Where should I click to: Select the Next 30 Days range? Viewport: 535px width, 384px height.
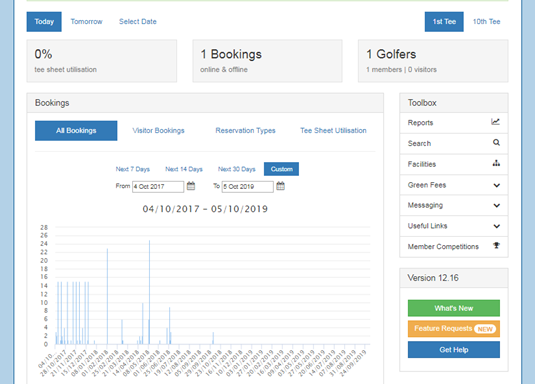coord(236,169)
